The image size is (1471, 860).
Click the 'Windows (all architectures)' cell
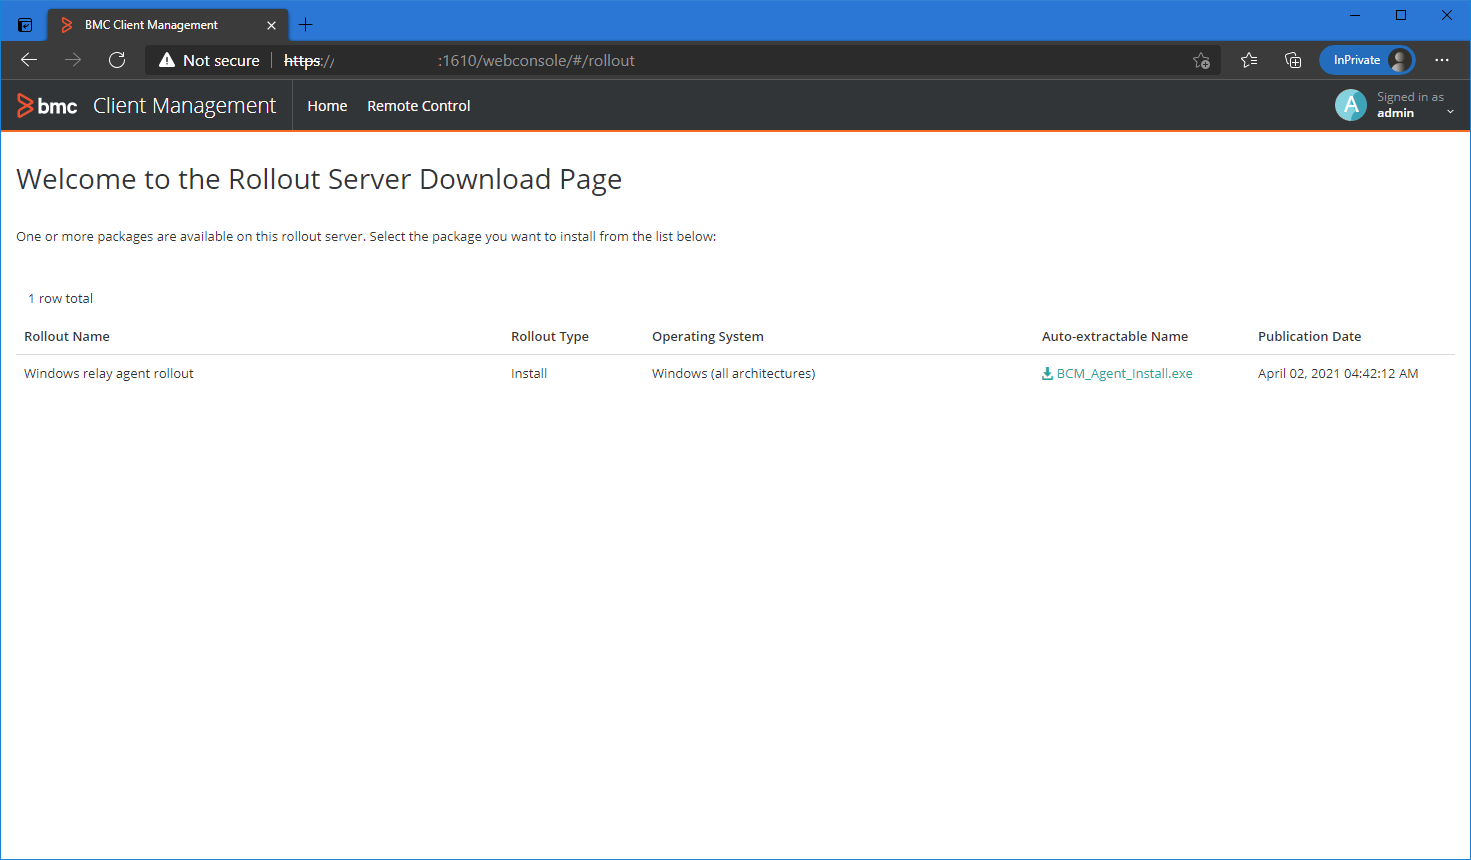tap(734, 374)
